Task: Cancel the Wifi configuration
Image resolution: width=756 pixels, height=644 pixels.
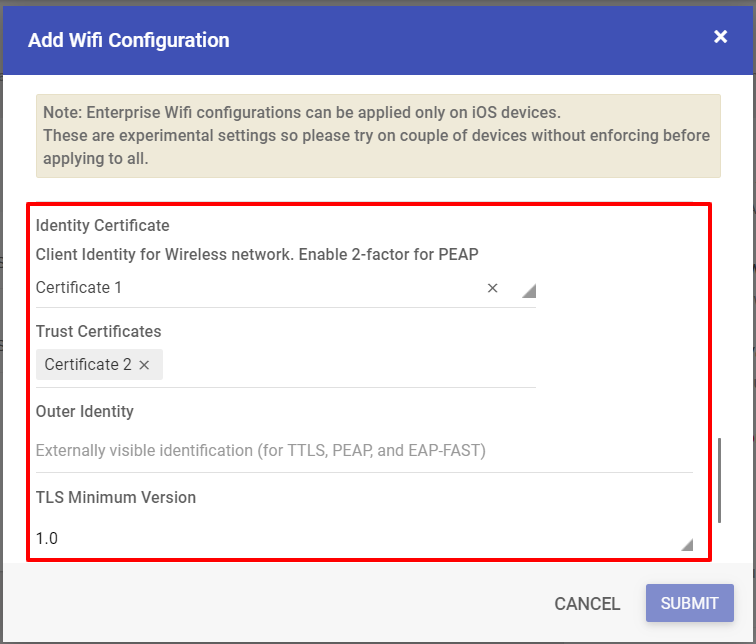Action: pos(587,604)
